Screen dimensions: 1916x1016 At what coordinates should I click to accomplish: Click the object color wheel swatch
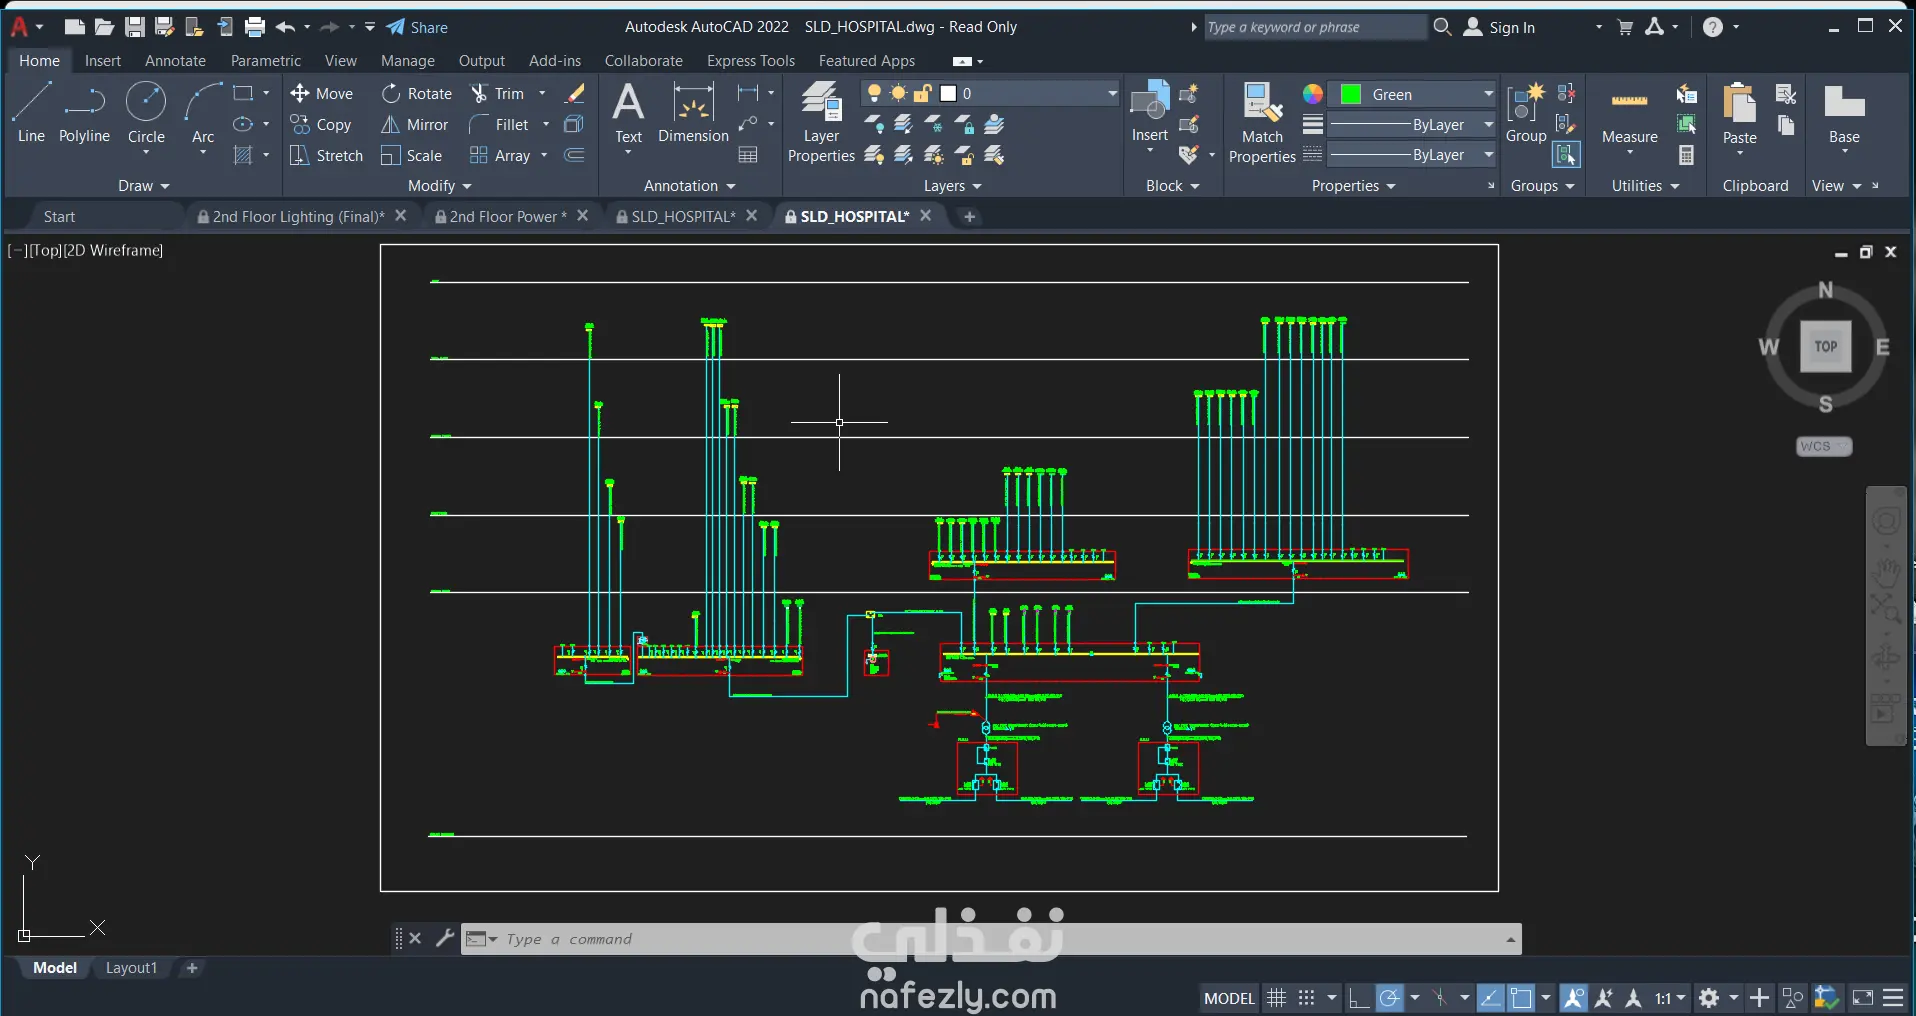coord(1313,94)
